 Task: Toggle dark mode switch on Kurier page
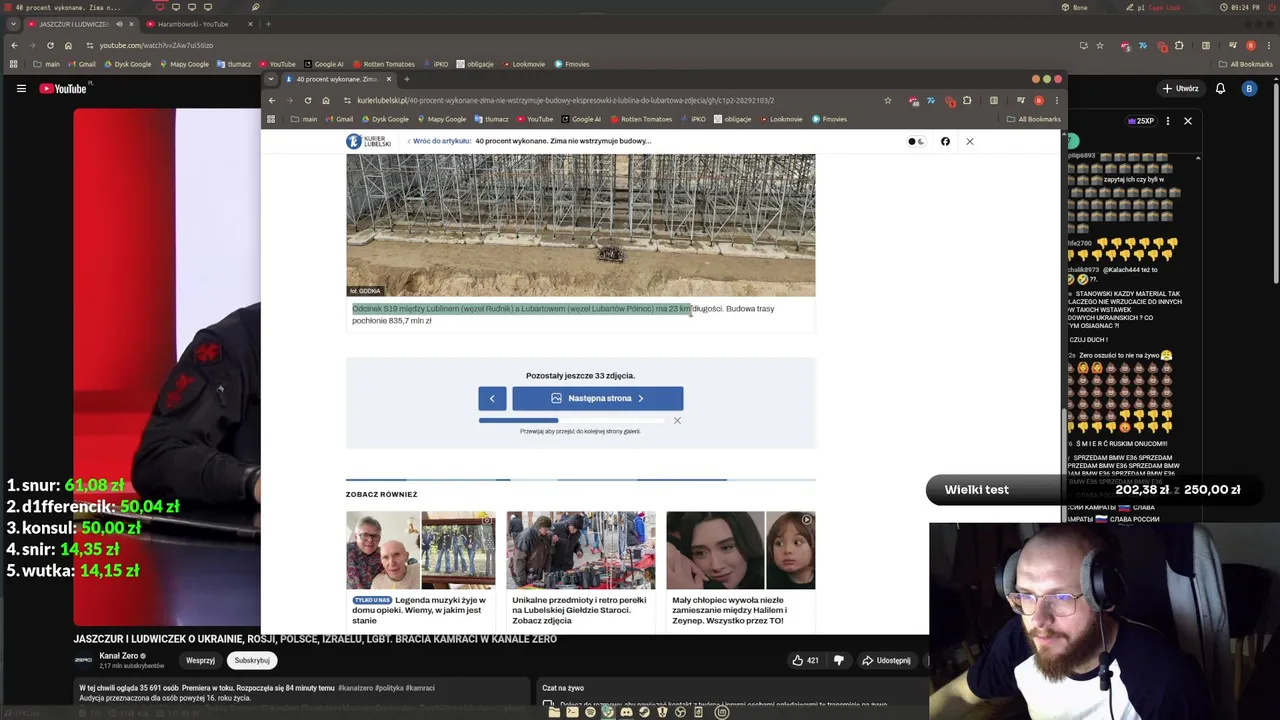point(916,141)
